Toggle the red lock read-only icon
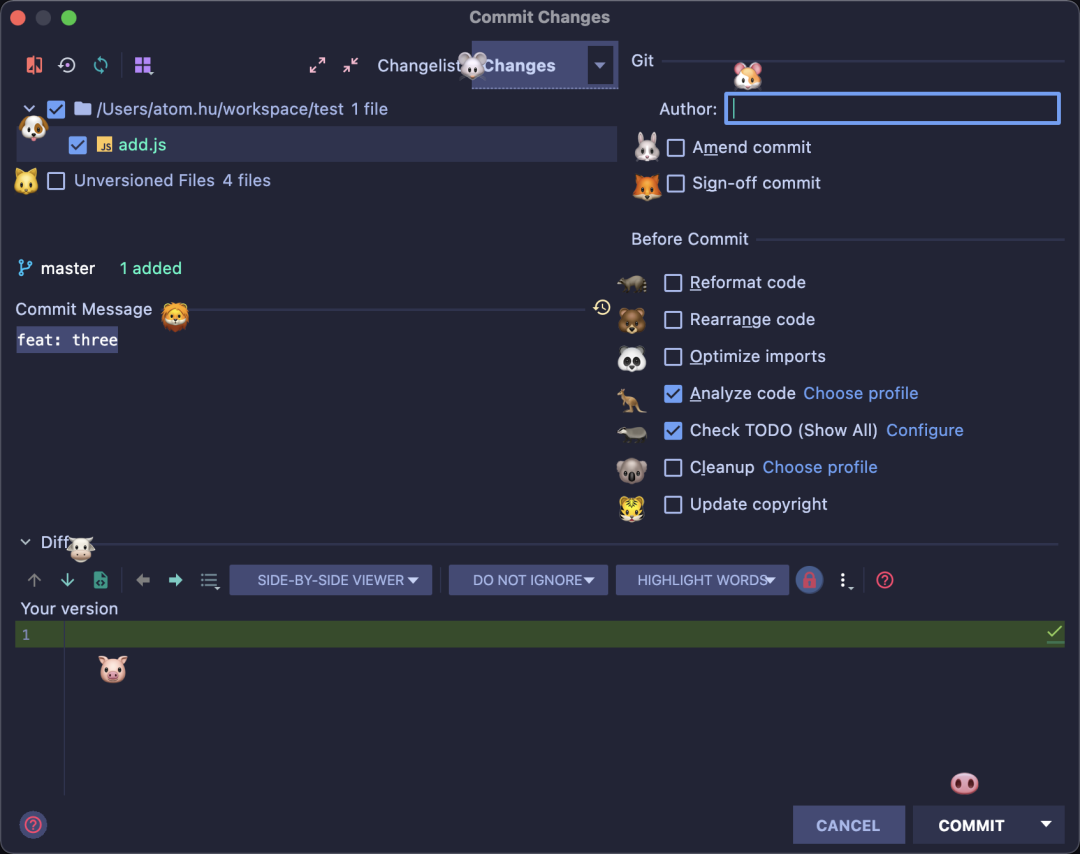 click(809, 580)
